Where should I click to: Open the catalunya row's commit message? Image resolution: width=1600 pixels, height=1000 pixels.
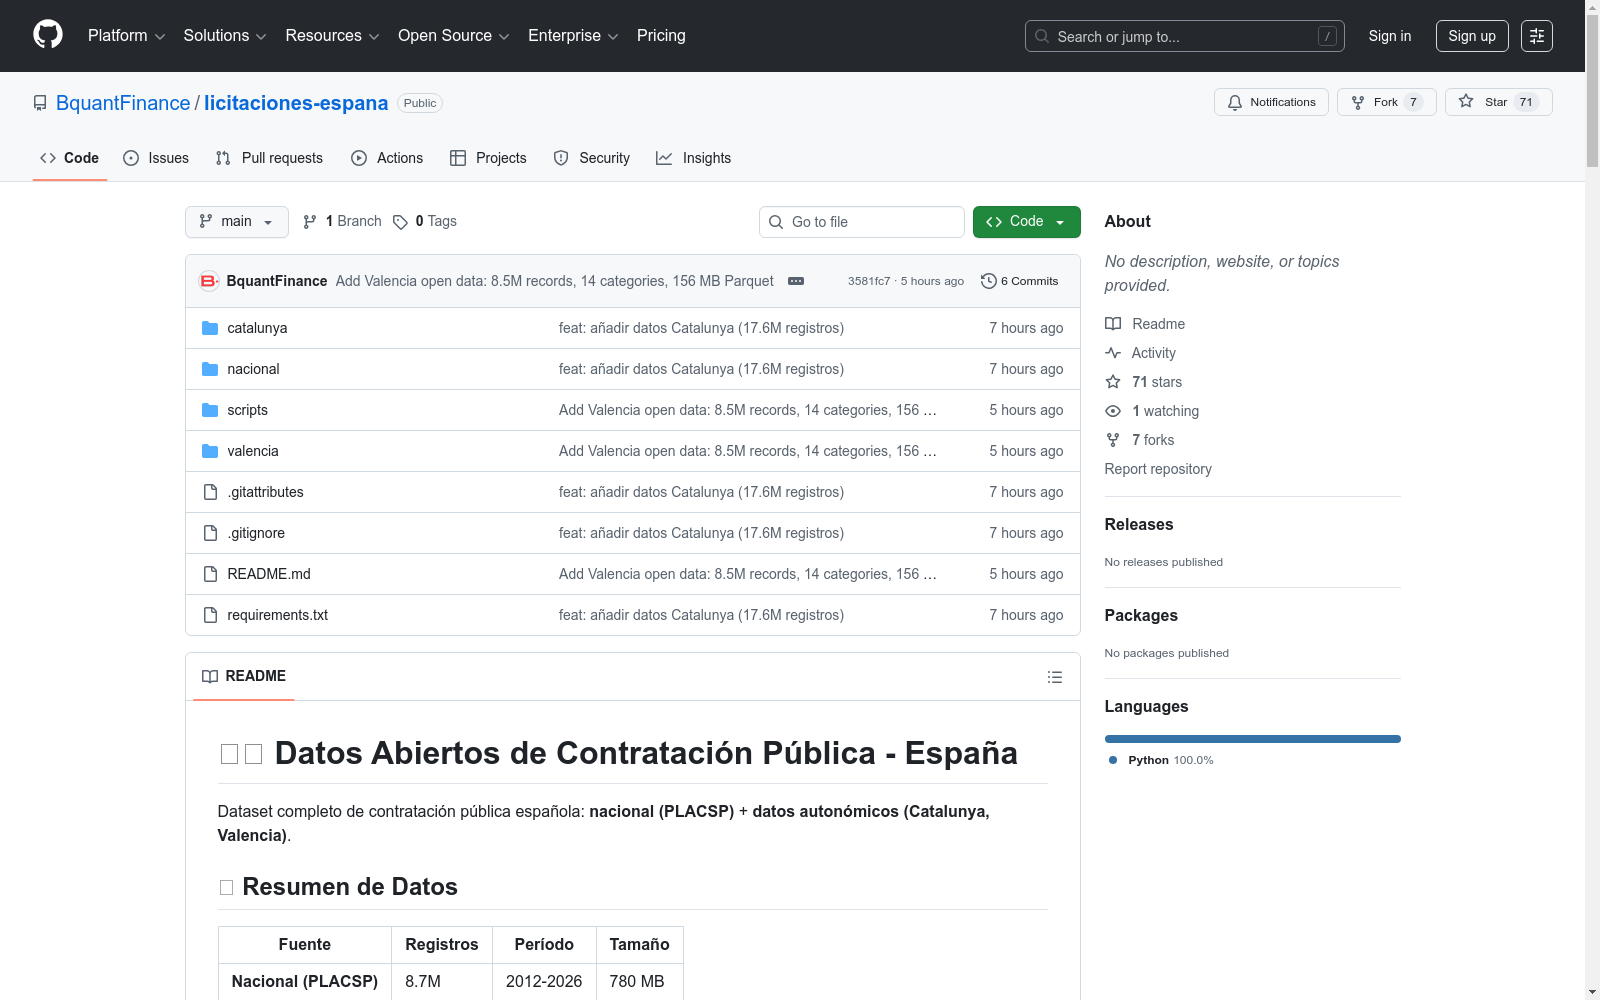pos(701,328)
